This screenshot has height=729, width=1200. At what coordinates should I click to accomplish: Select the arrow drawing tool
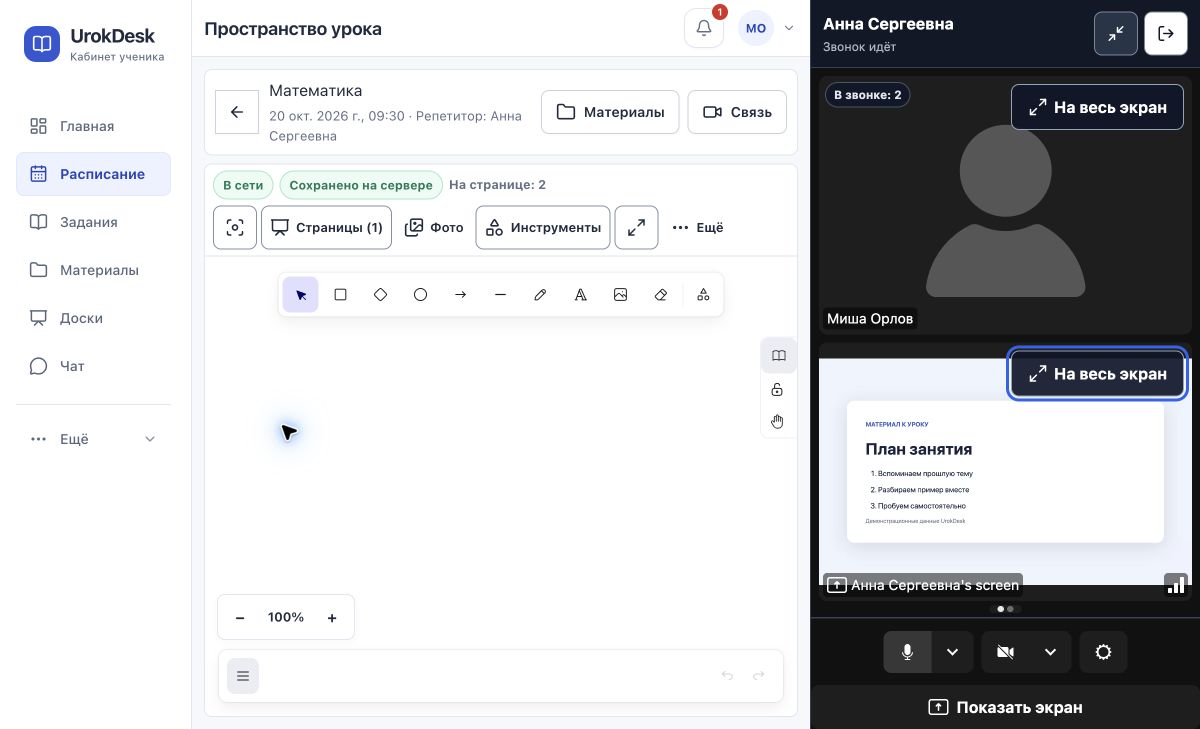[x=461, y=295]
